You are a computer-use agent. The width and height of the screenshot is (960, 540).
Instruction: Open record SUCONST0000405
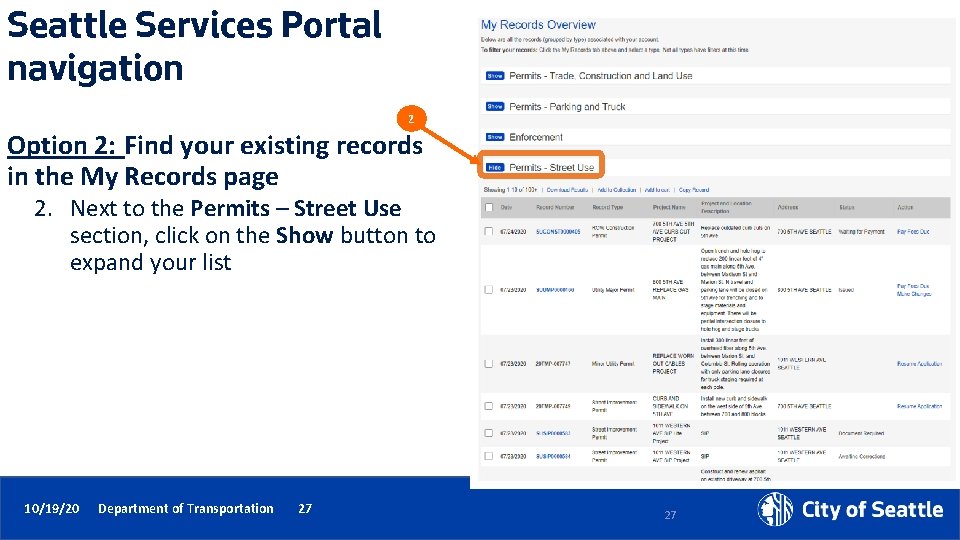[x=558, y=232]
